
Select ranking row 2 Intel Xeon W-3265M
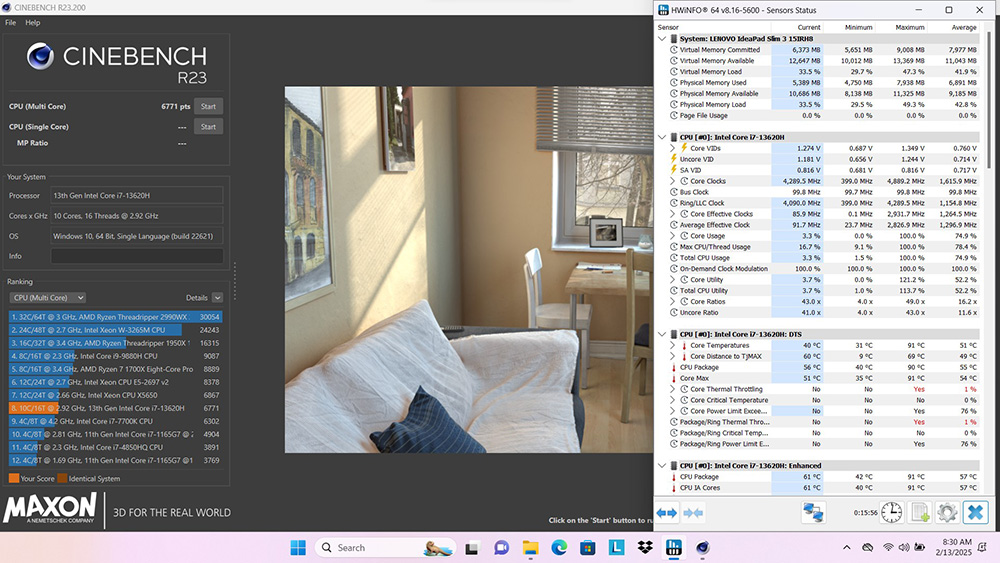115,330
